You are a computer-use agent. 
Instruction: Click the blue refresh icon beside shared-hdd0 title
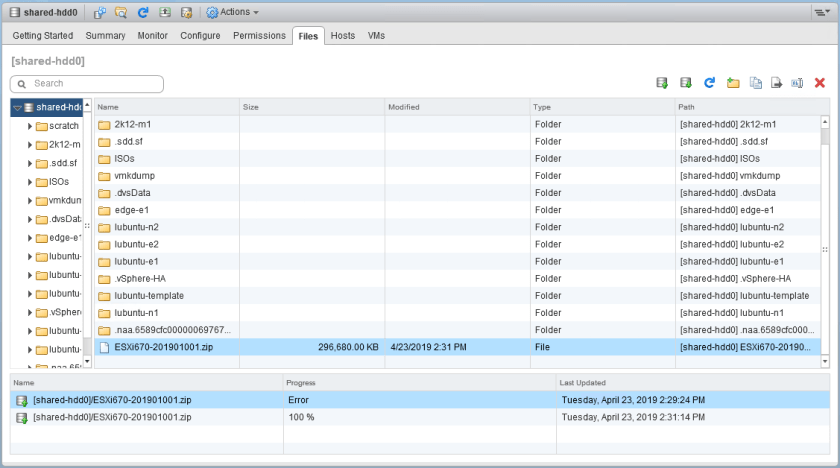[143, 12]
